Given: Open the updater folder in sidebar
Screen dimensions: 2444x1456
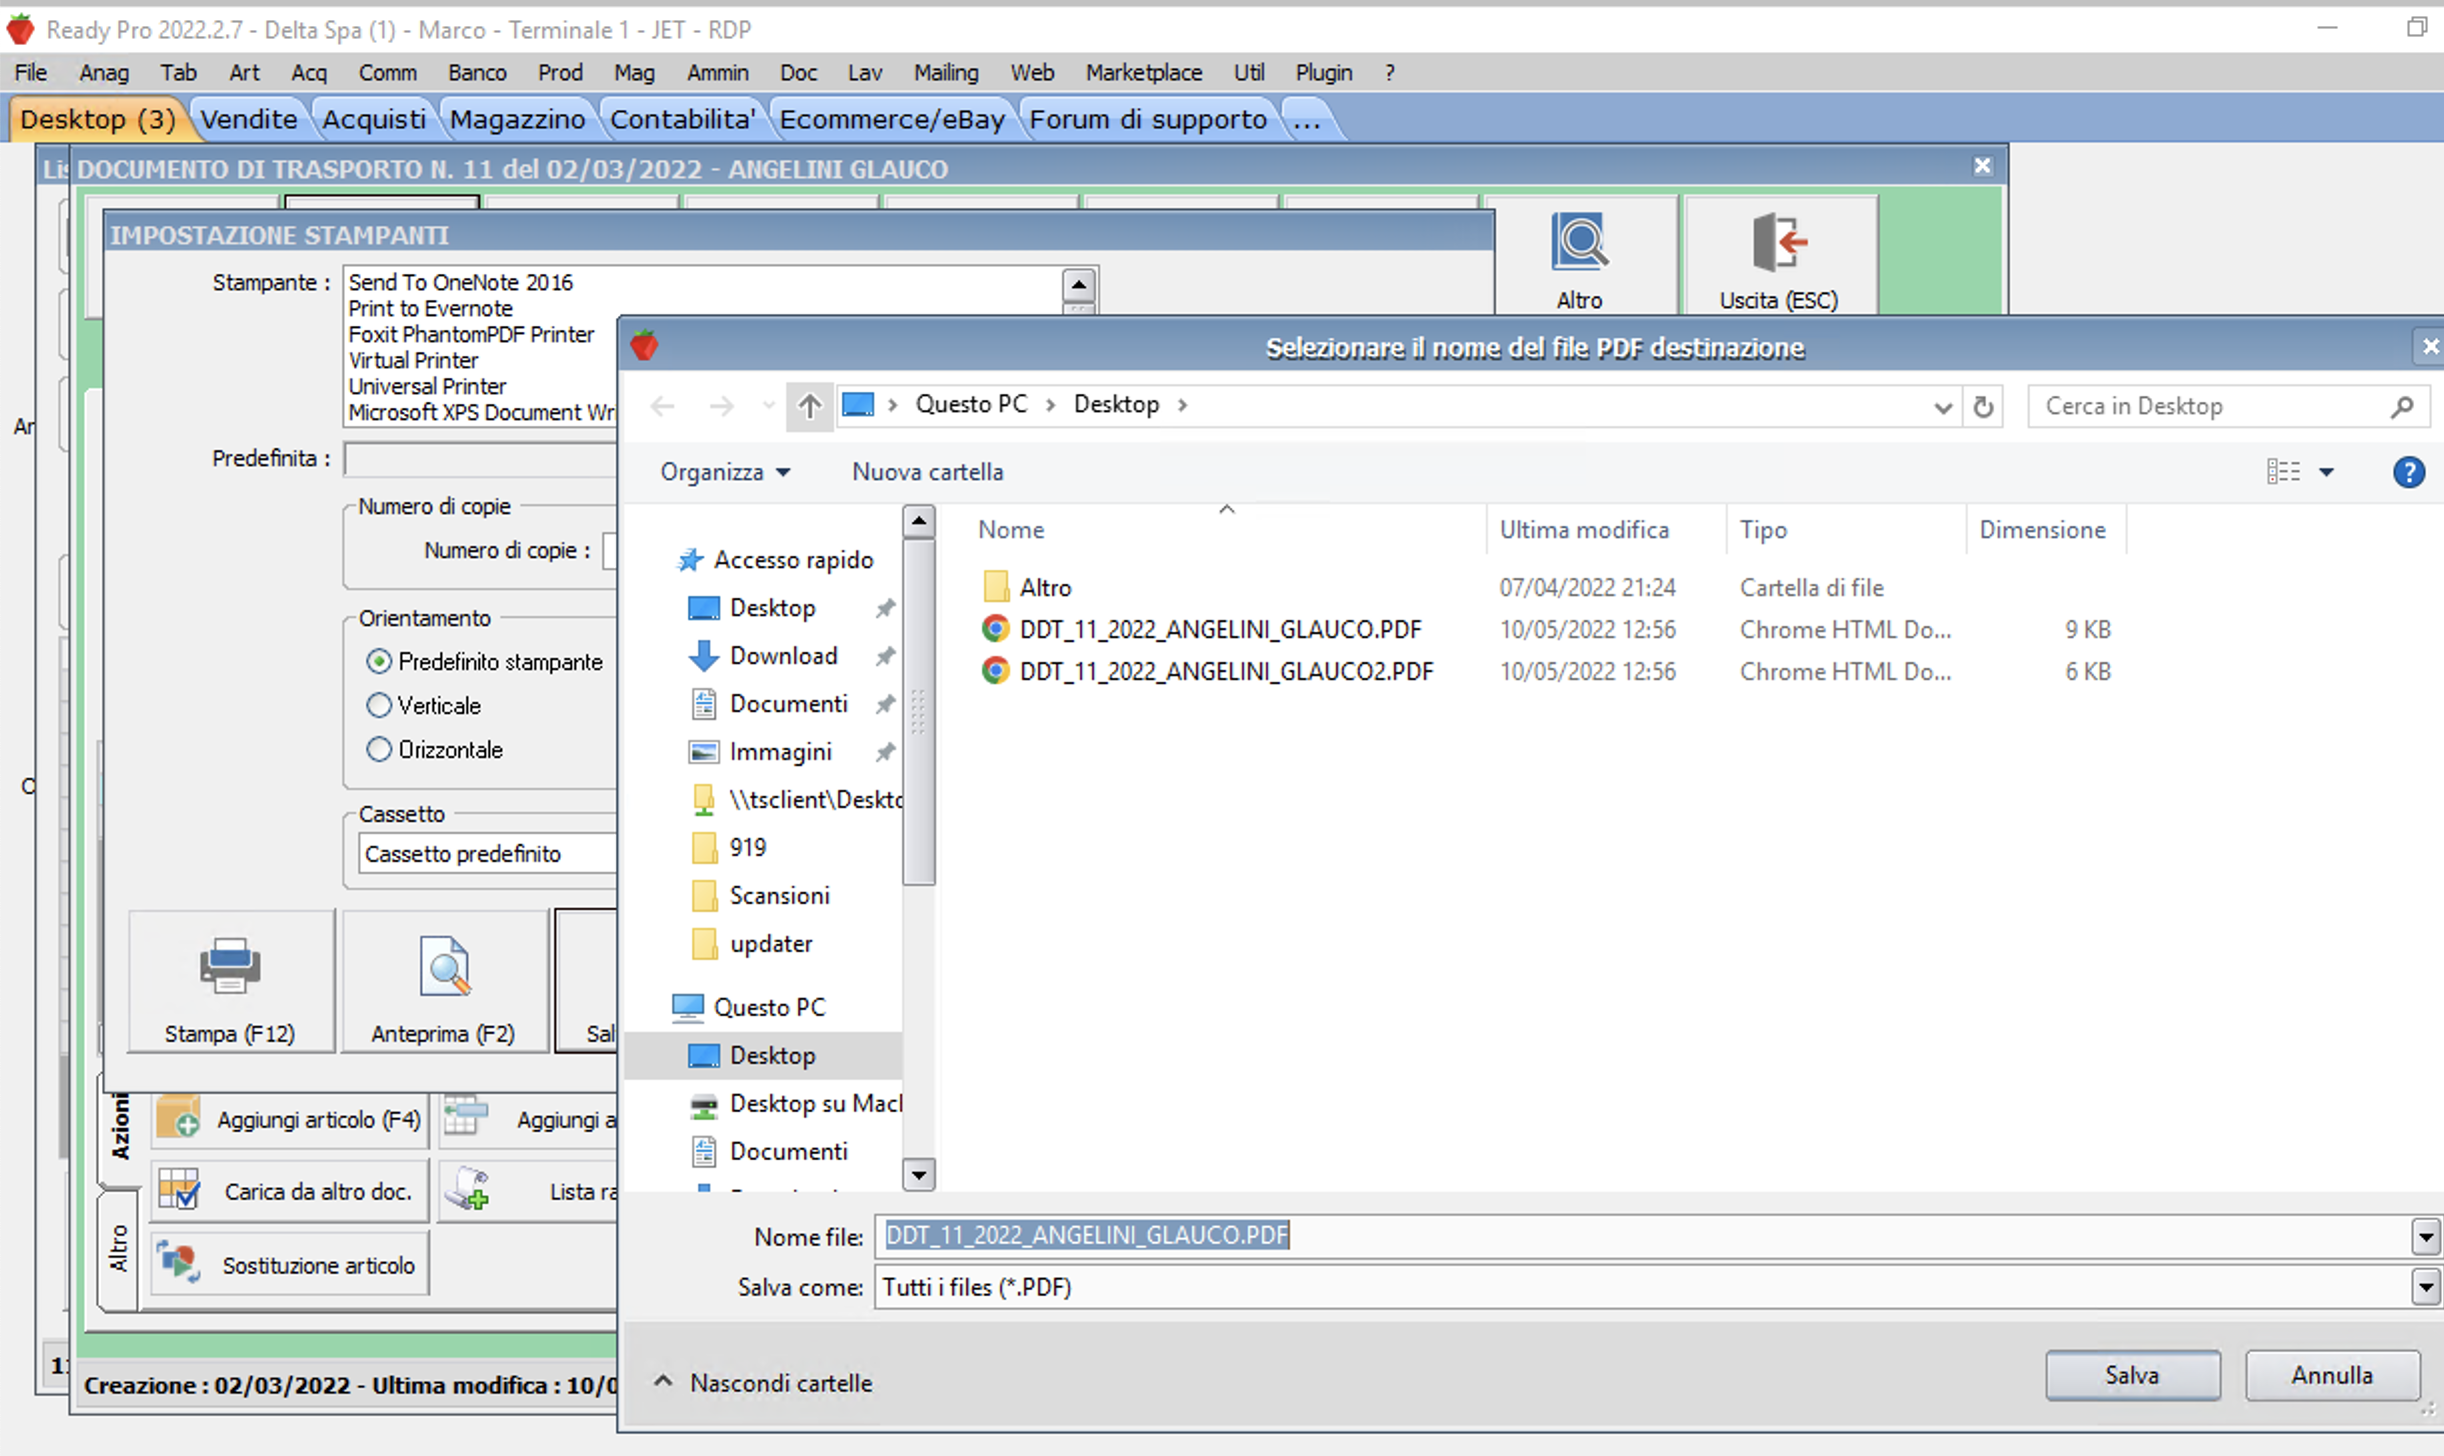Looking at the screenshot, I should (x=770, y=943).
